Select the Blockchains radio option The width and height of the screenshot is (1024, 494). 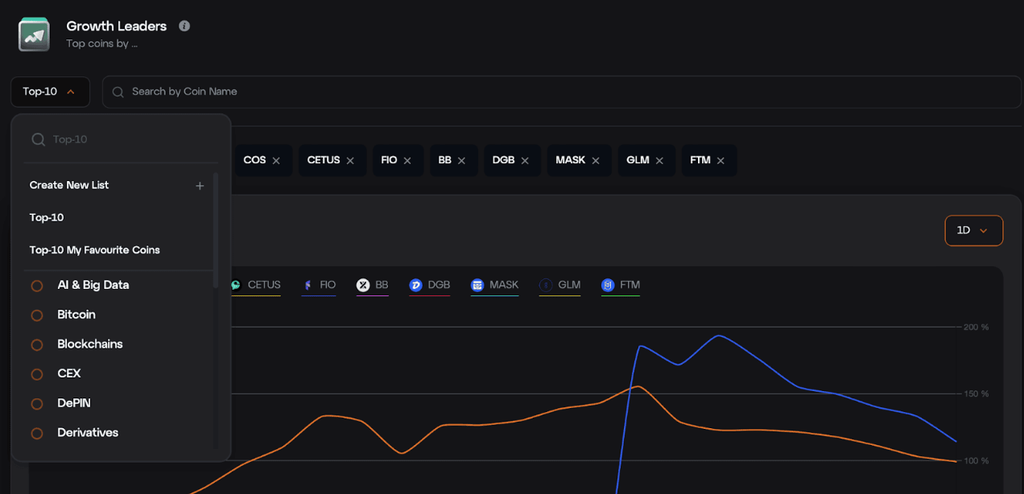pos(37,344)
